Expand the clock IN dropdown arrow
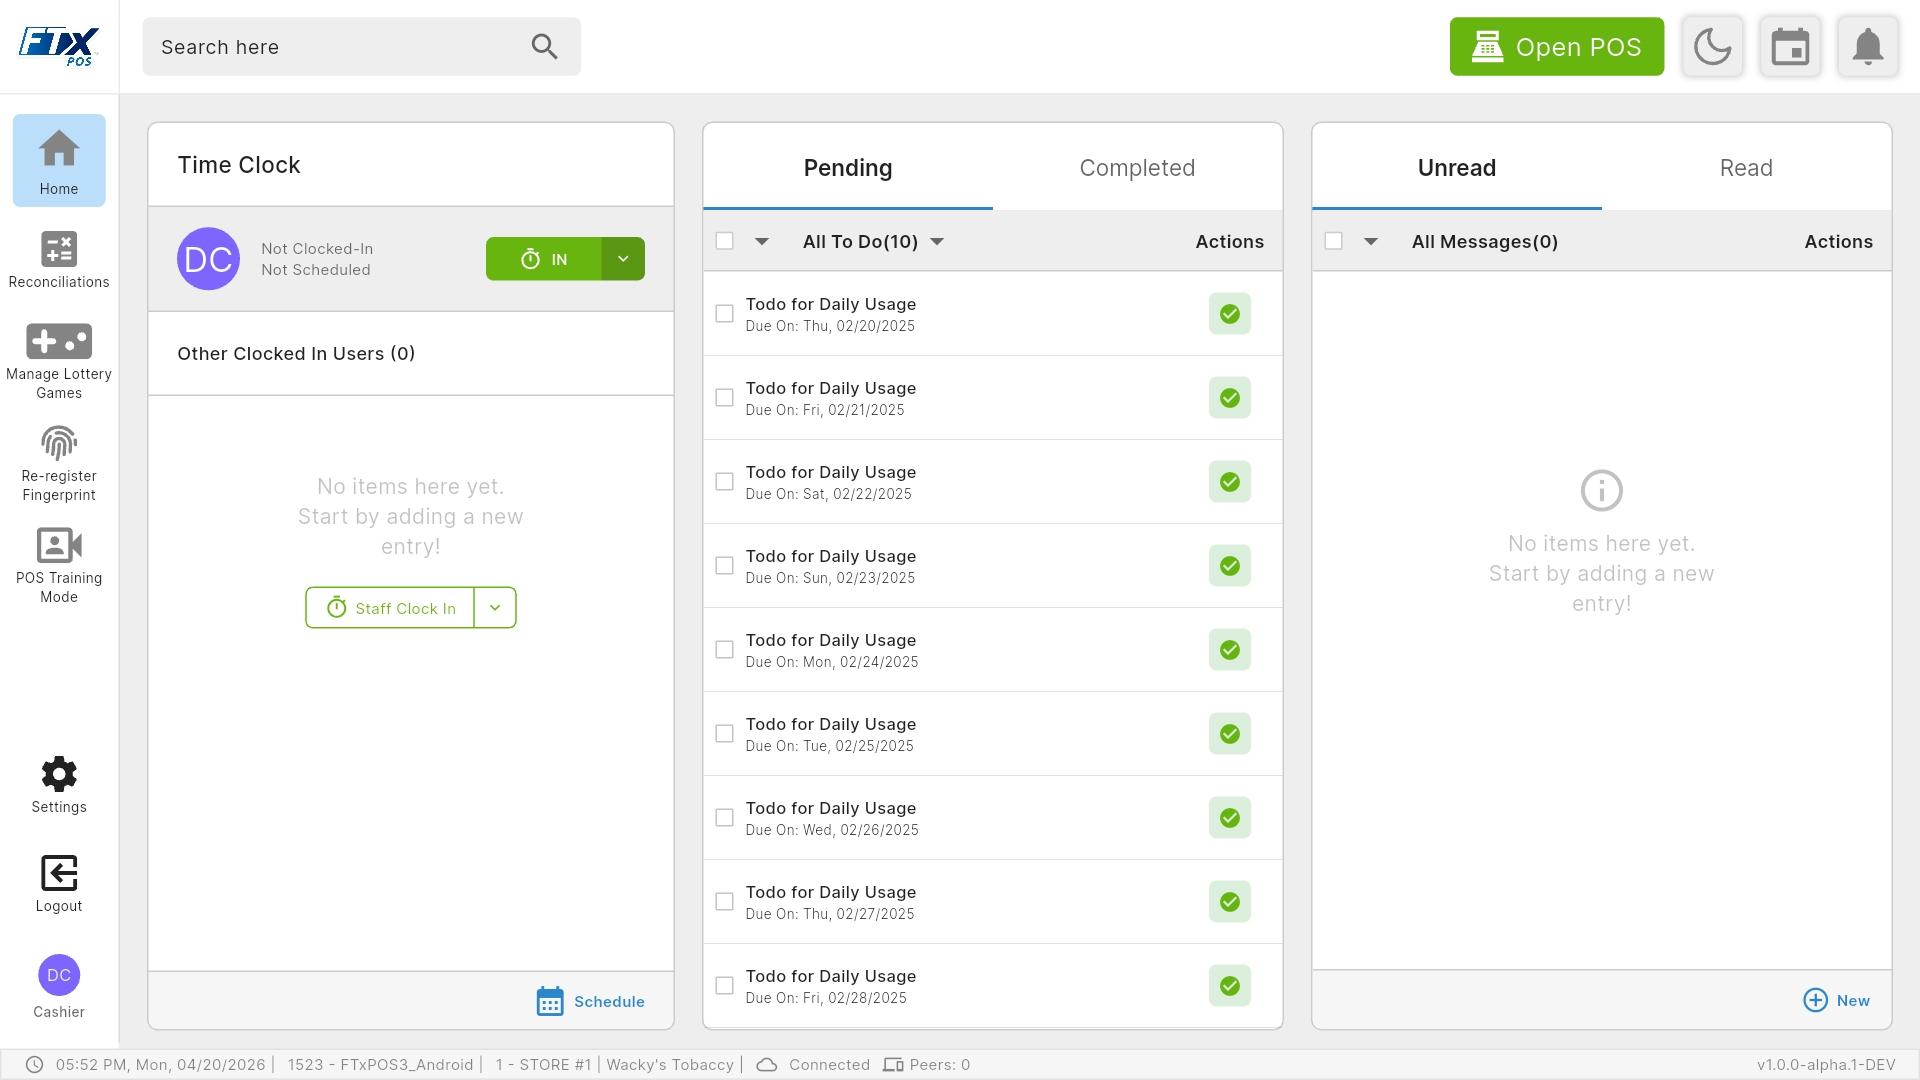The height and width of the screenshot is (1080, 1920). [623, 259]
